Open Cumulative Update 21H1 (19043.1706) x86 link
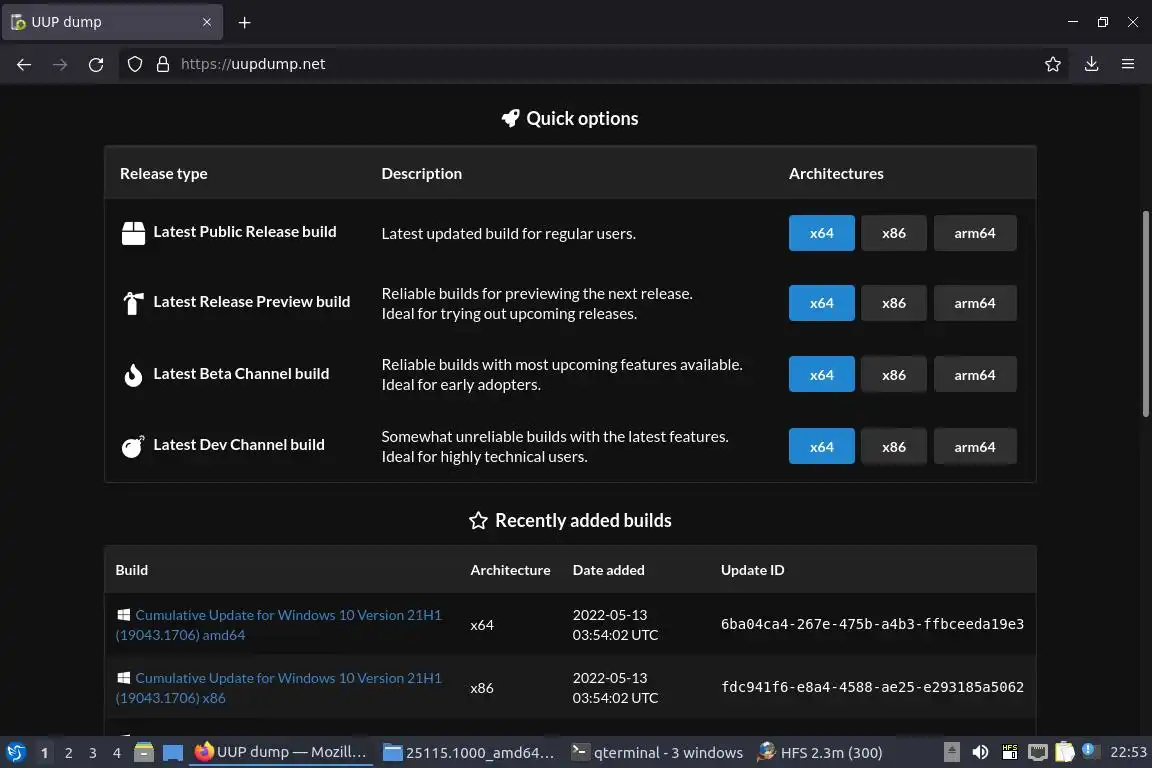This screenshot has height=768, width=1152. pos(278,688)
